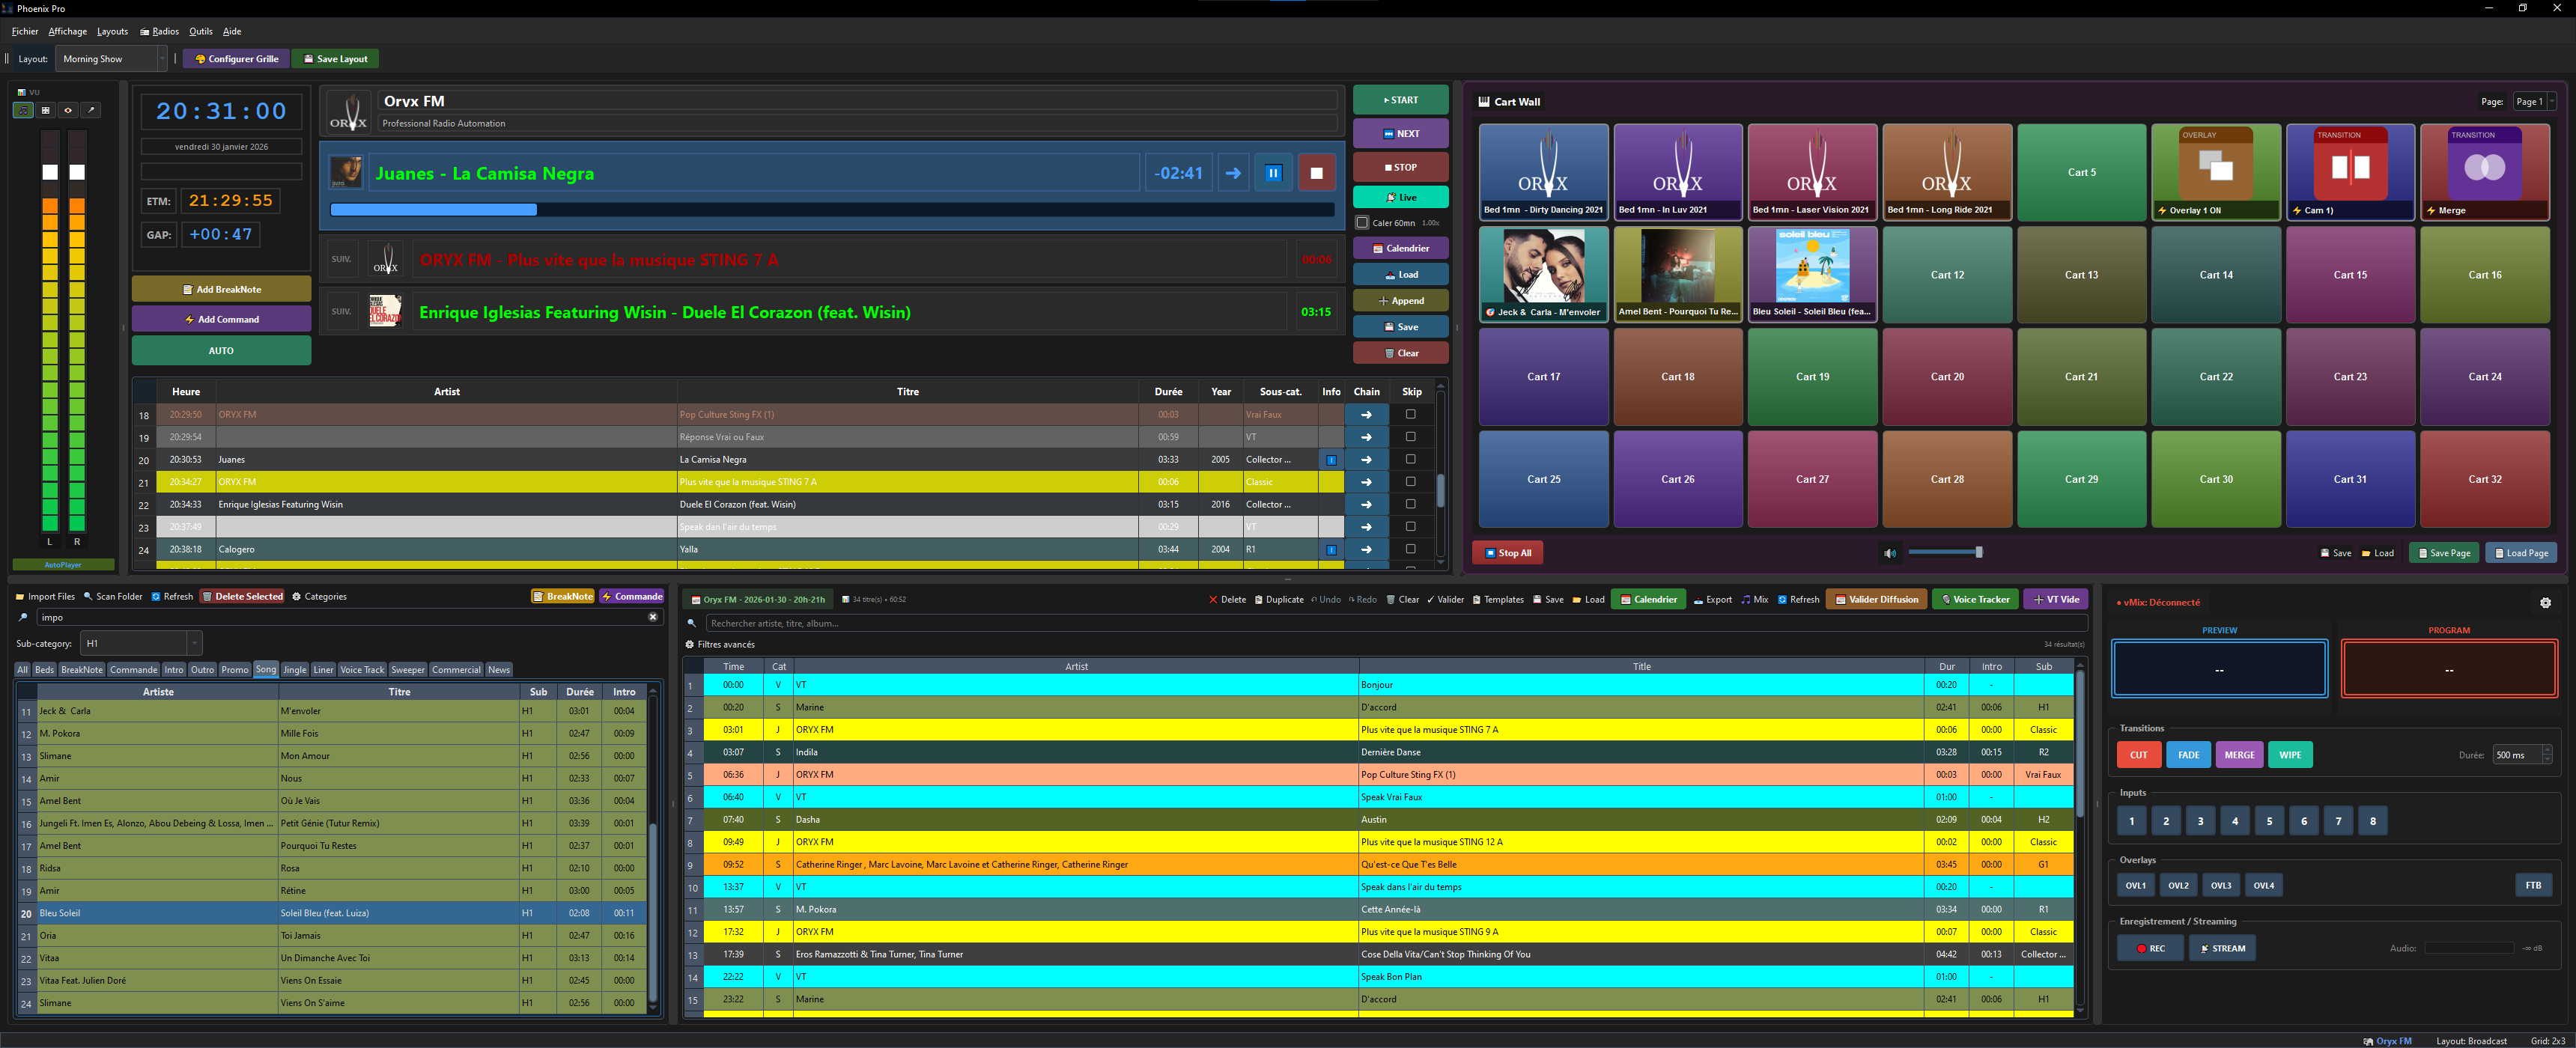Image resolution: width=2576 pixels, height=1048 pixels.
Task: Check the Skip box on the Juanes row
Action: pyautogui.click(x=1411, y=459)
